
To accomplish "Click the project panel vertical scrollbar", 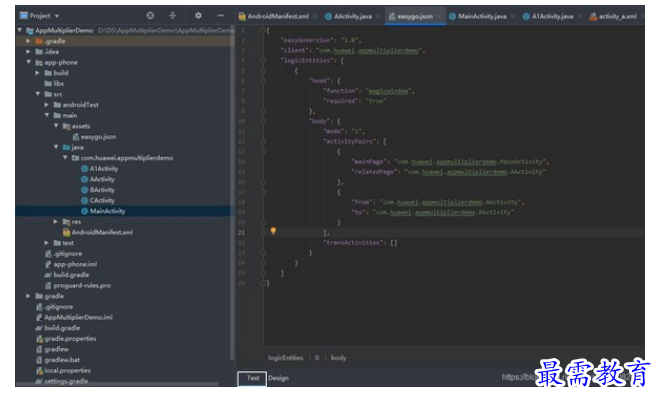I will click(x=232, y=193).
